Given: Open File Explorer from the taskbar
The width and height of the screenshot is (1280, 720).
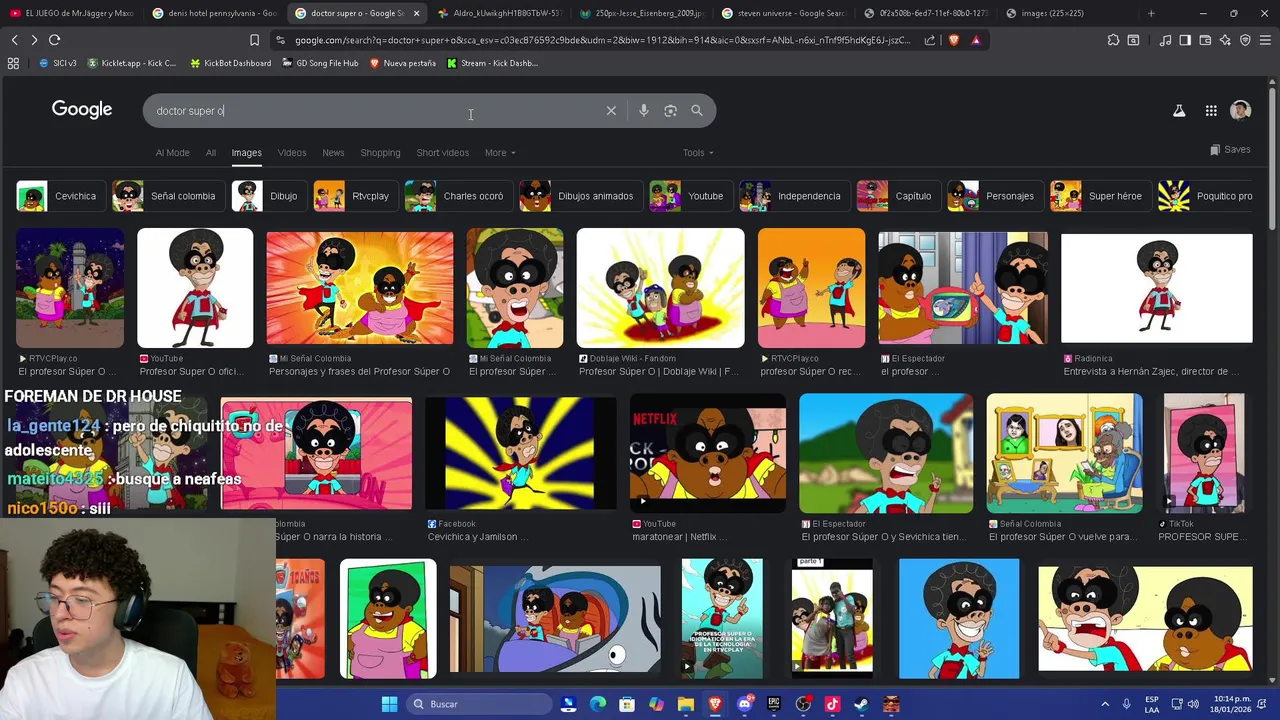Looking at the screenshot, I should pyautogui.click(x=685, y=704).
